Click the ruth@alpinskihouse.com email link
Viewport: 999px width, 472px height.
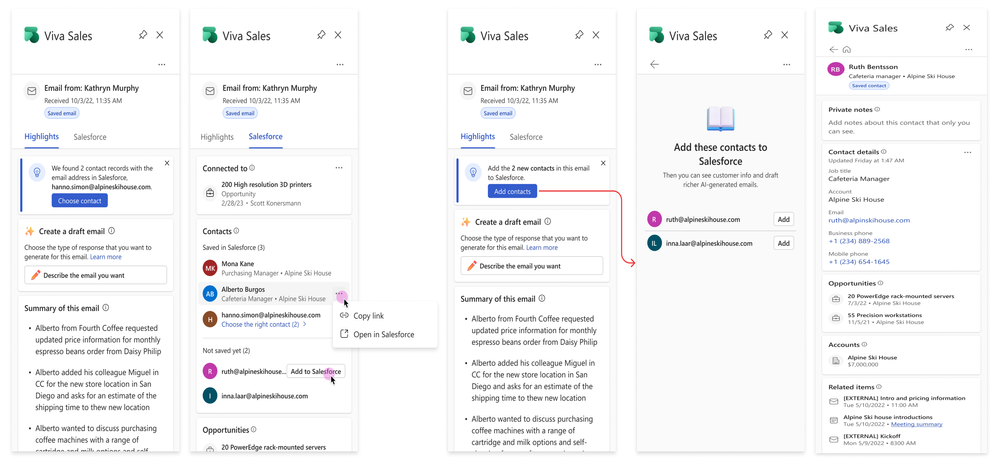click(x=869, y=220)
